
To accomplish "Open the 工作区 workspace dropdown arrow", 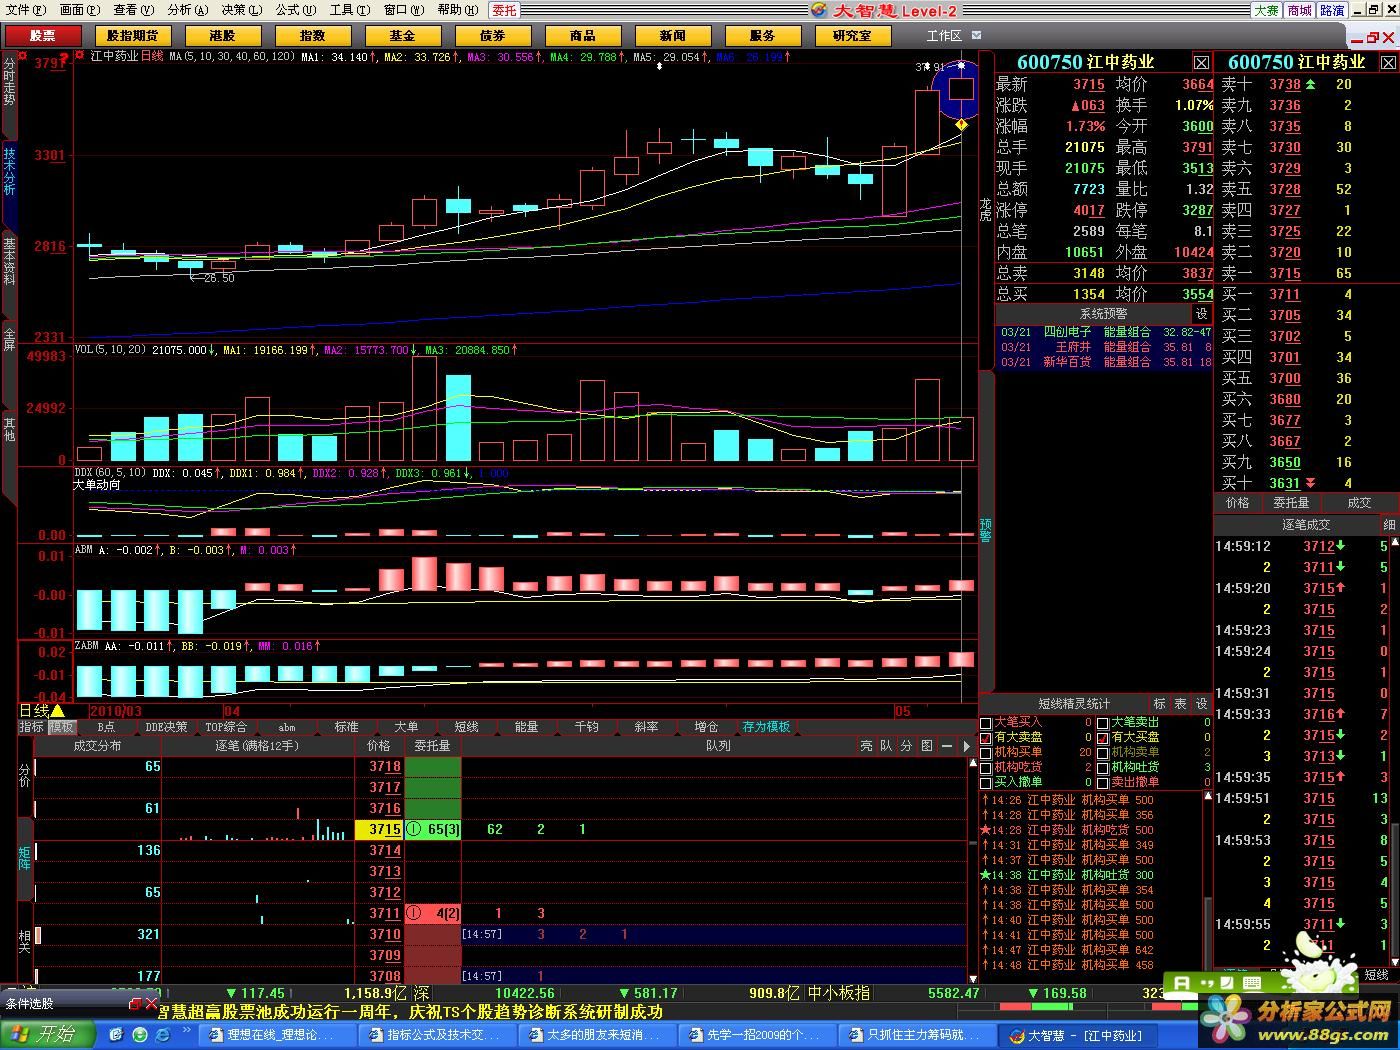I will 977,35.
